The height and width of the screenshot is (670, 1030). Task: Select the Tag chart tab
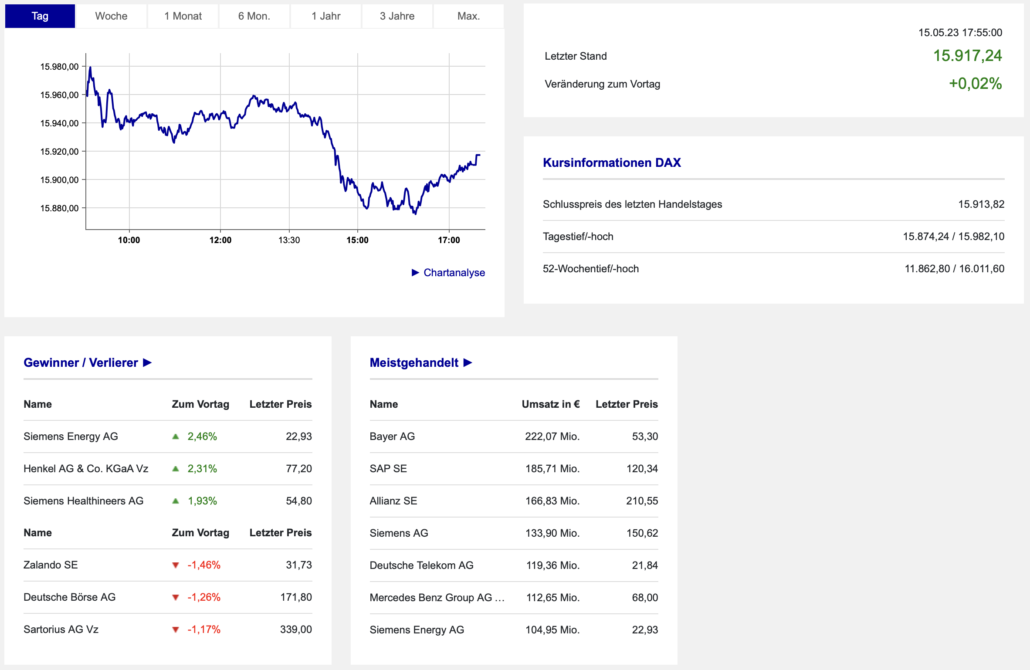[x=40, y=16]
